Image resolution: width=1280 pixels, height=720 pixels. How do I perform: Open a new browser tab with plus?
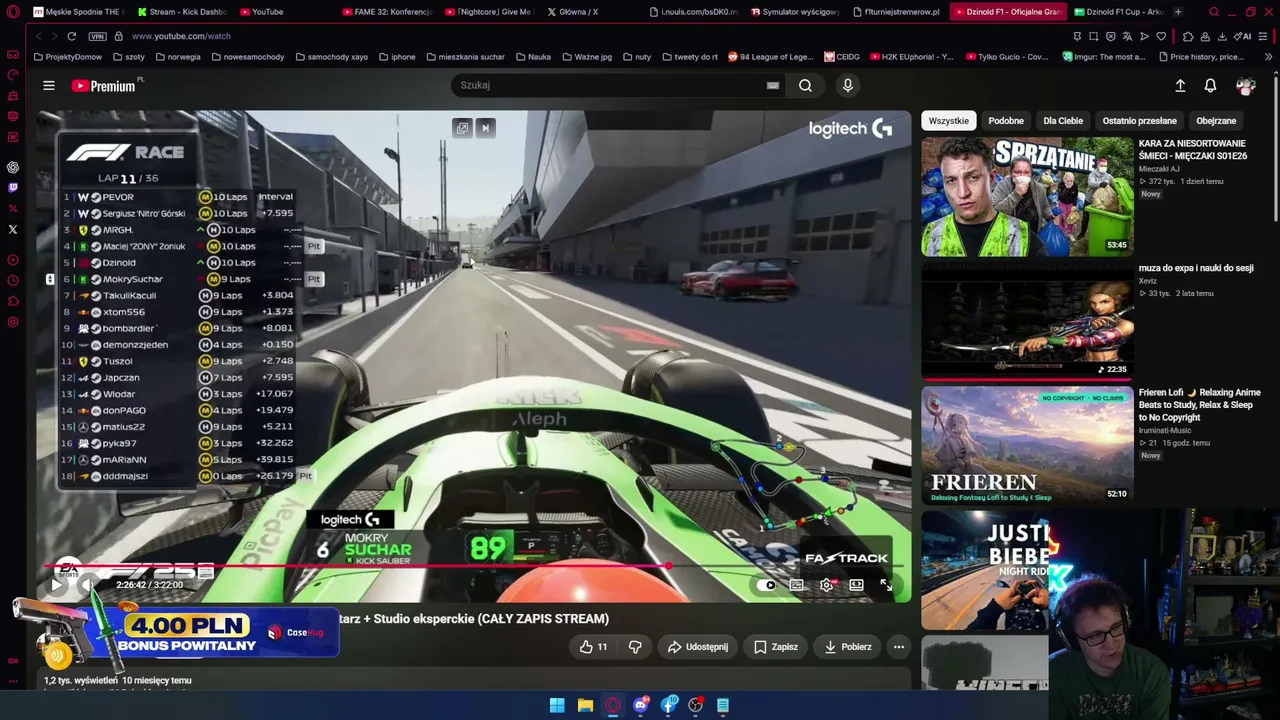(x=1178, y=12)
